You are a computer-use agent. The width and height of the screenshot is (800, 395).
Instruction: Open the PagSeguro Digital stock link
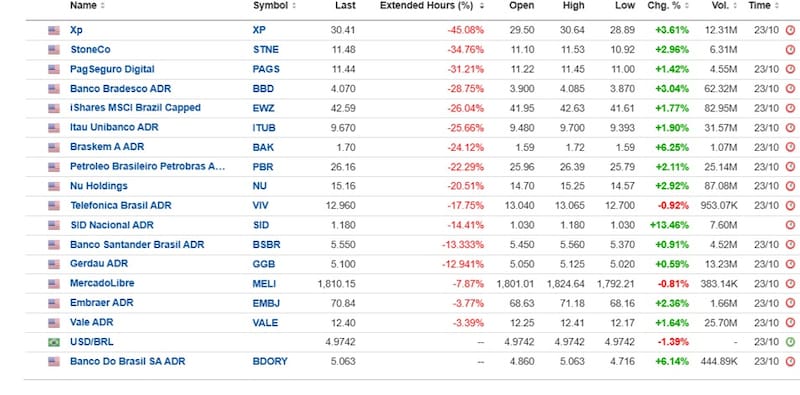pos(112,69)
